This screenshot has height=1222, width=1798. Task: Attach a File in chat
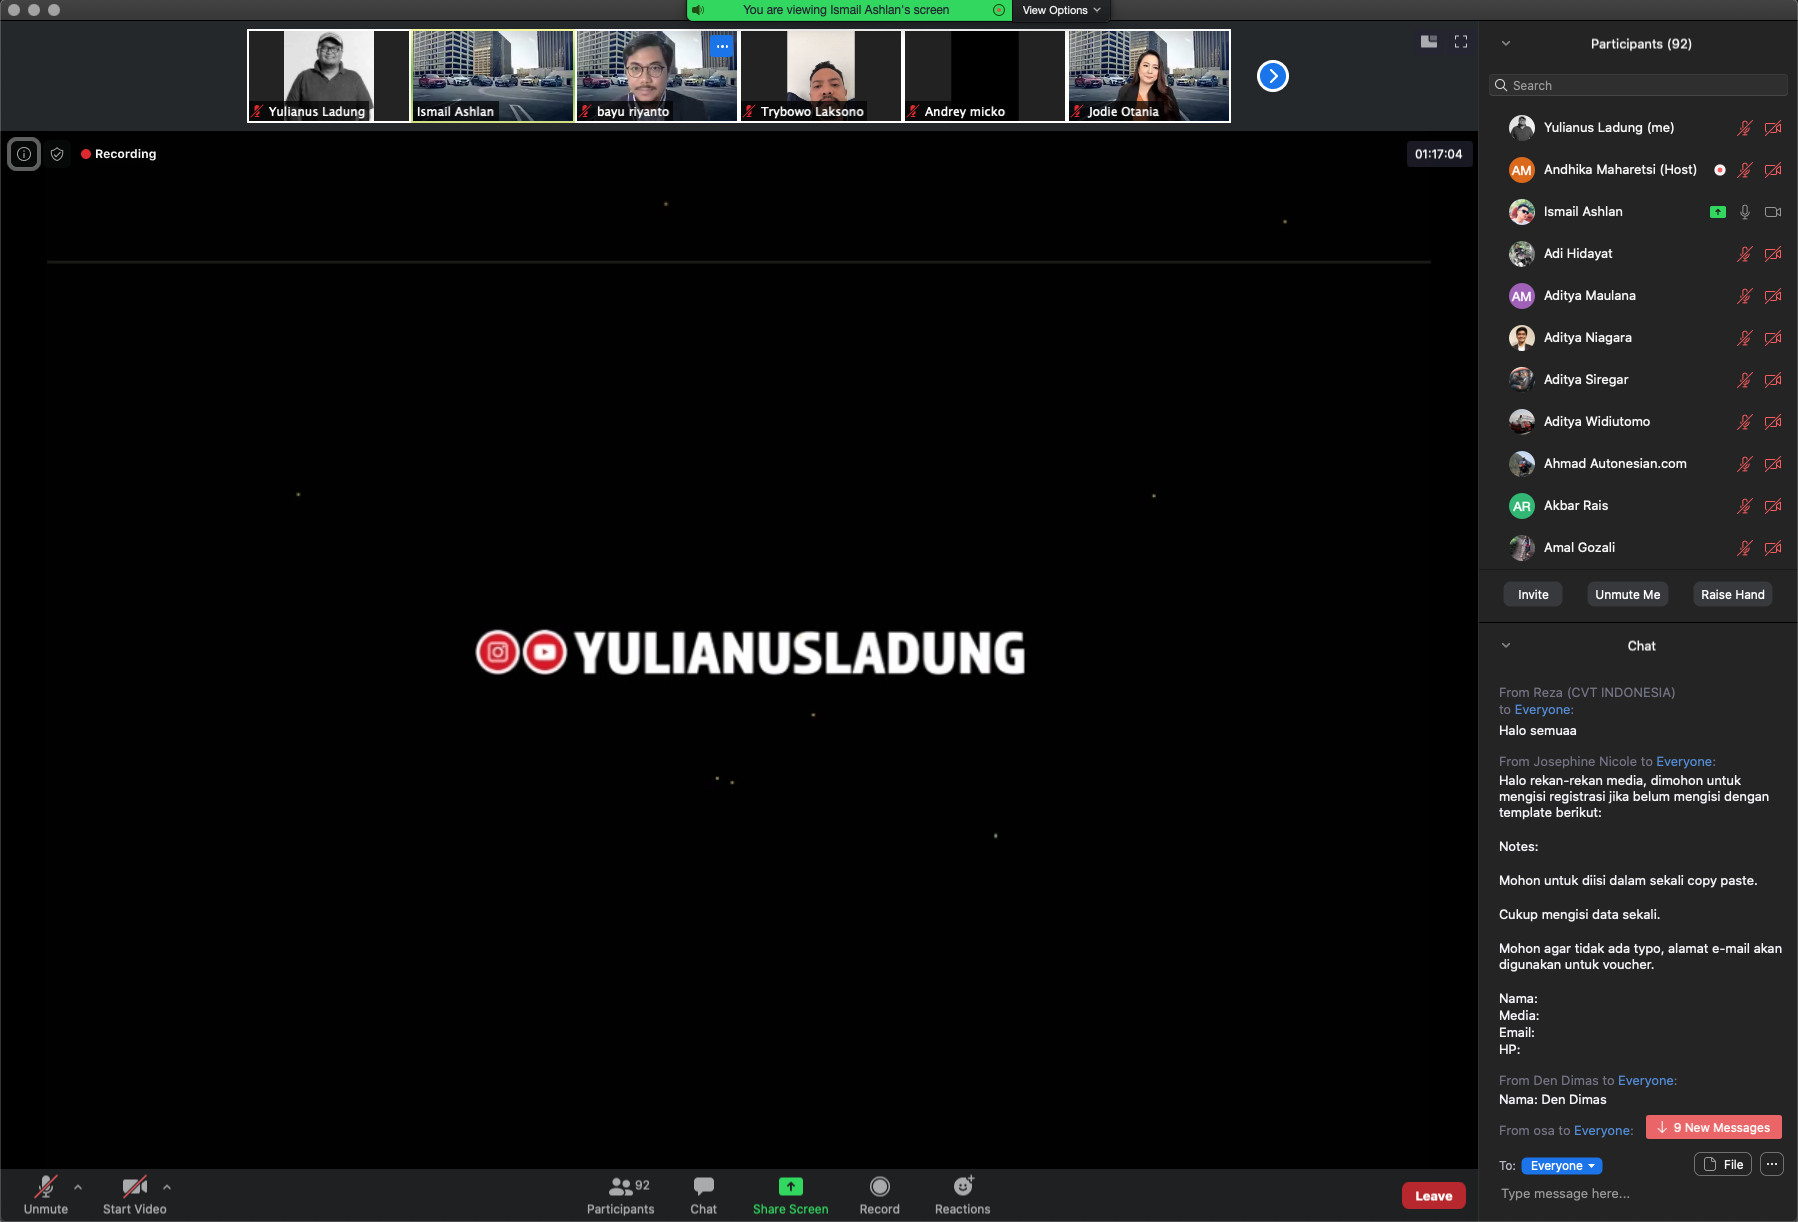coord(1722,1164)
